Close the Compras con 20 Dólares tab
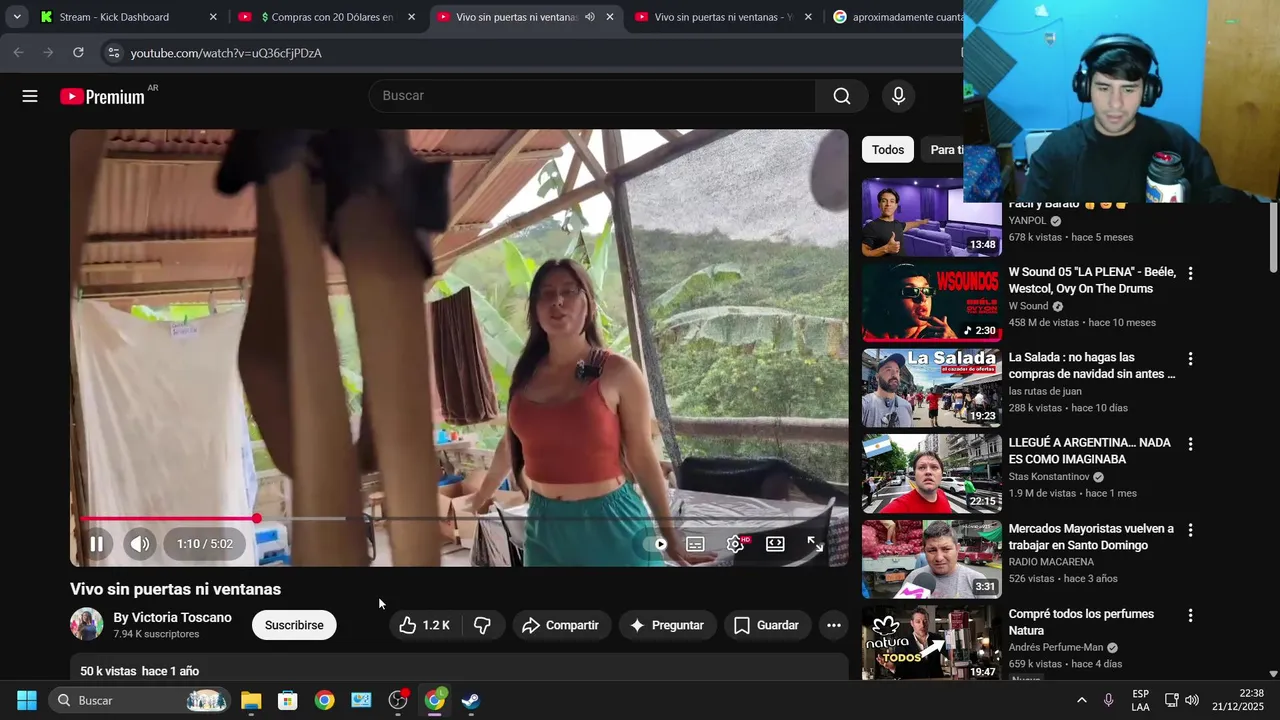 pyautogui.click(x=411, y=17)
